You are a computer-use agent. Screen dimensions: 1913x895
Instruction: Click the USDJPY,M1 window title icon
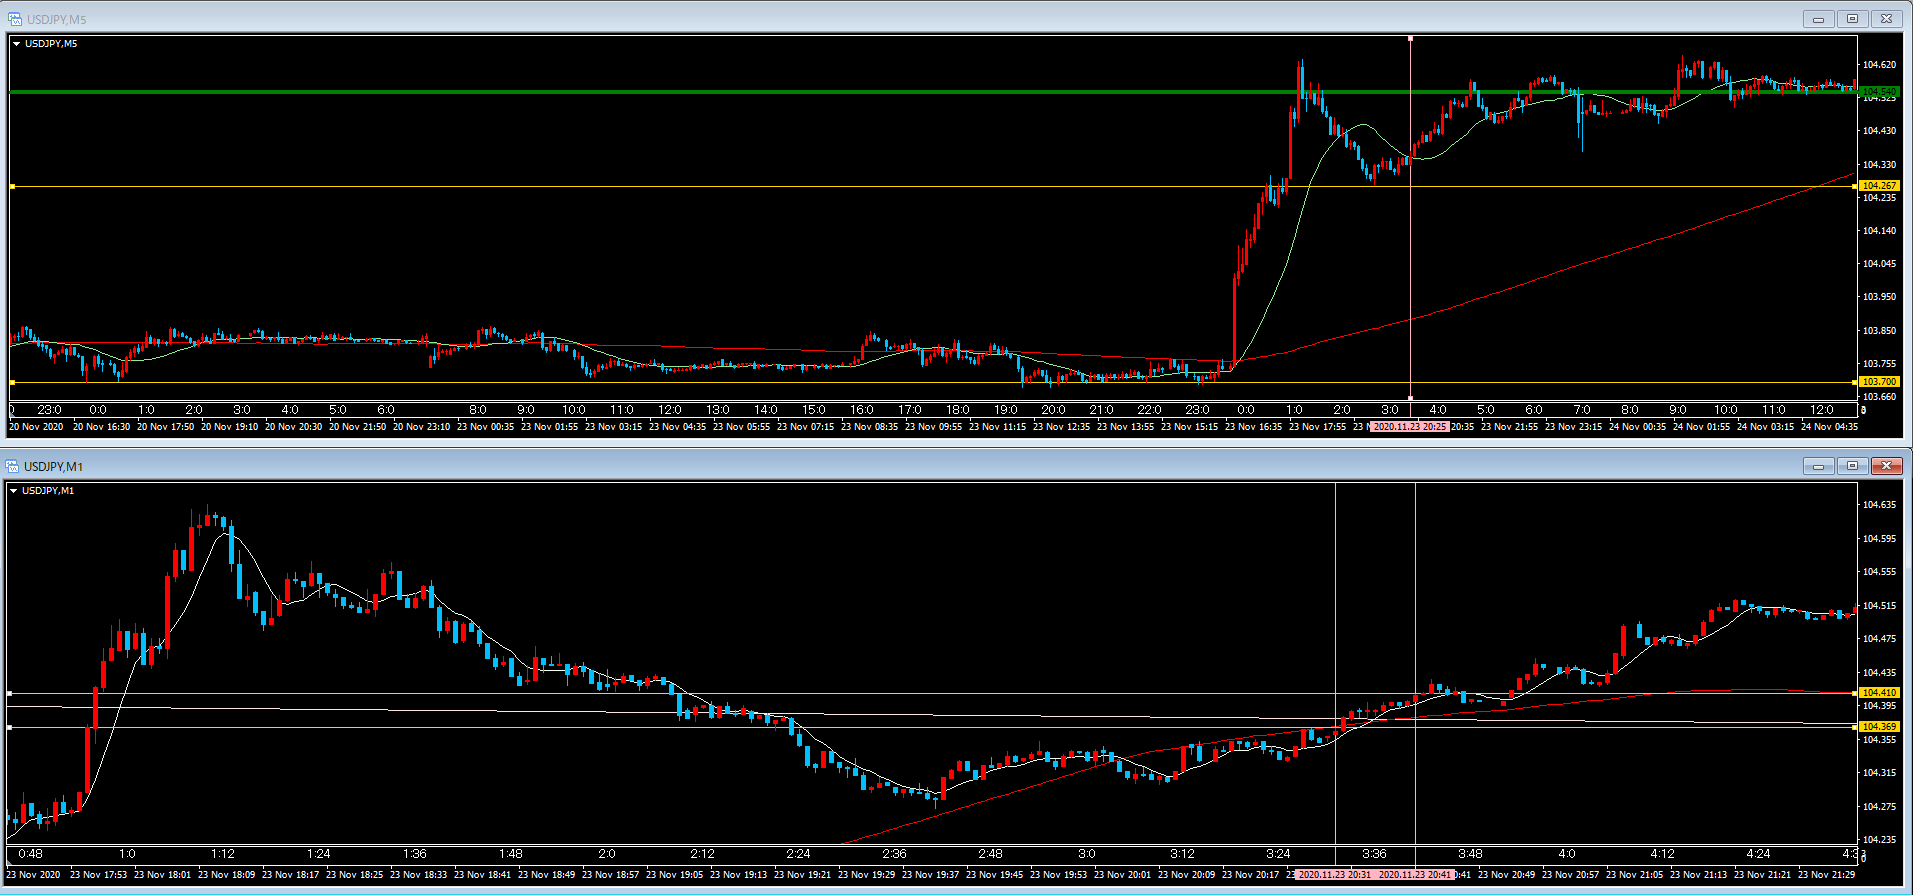(12, 466)
